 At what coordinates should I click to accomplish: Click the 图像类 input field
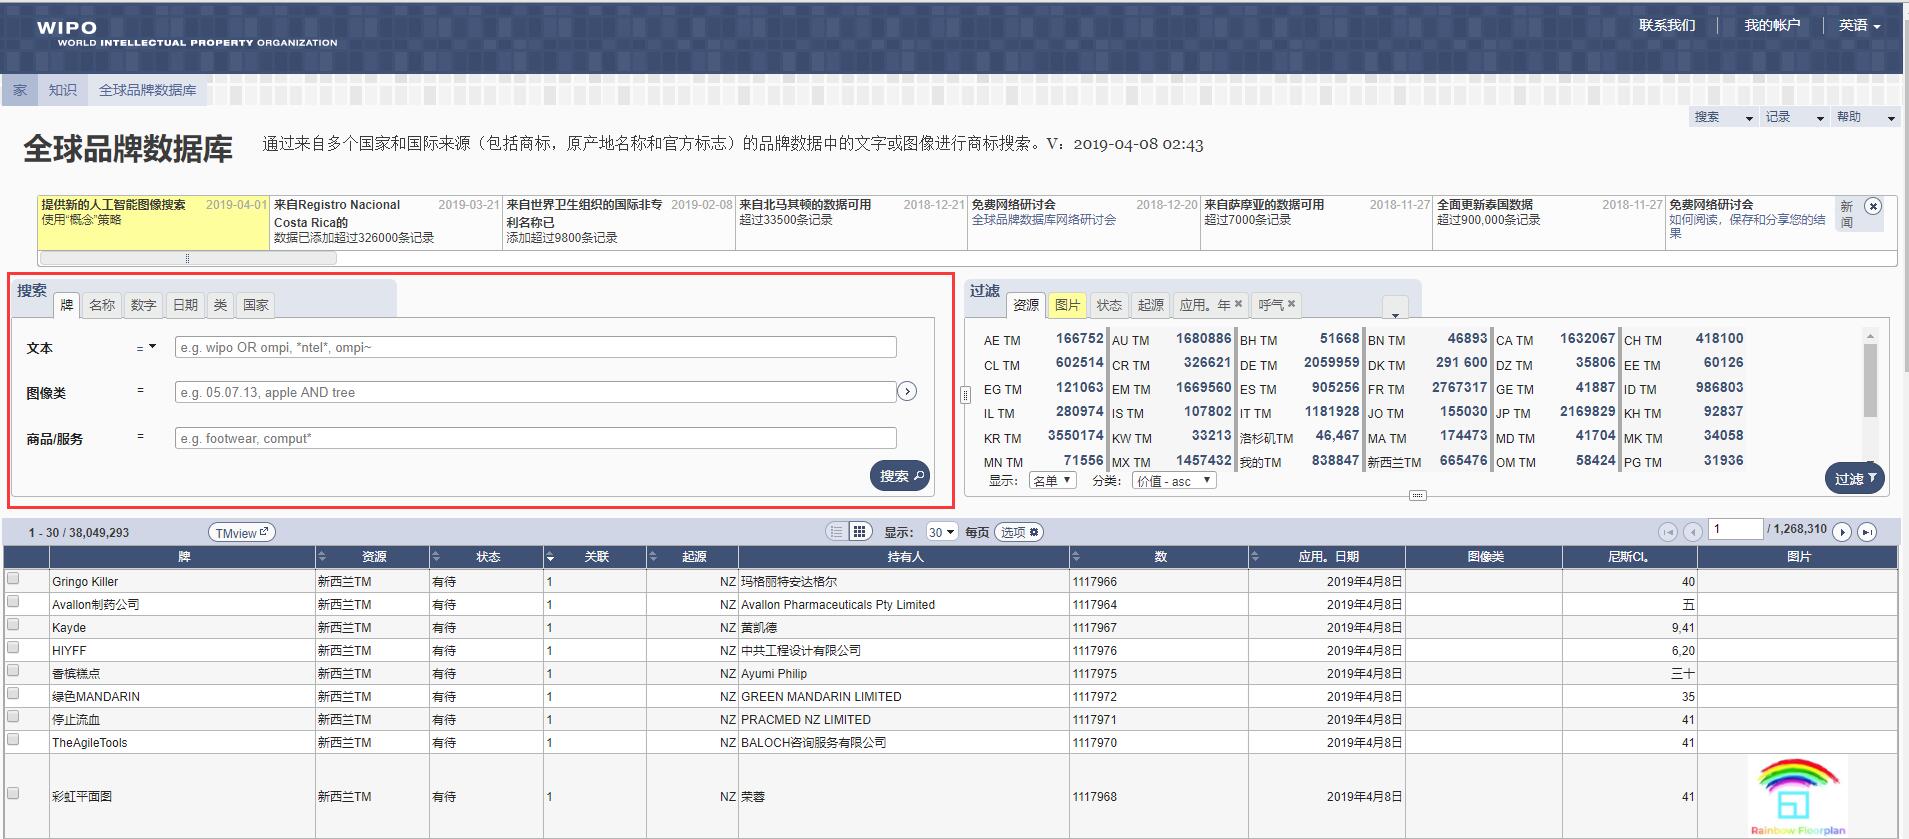coord(536,392)
